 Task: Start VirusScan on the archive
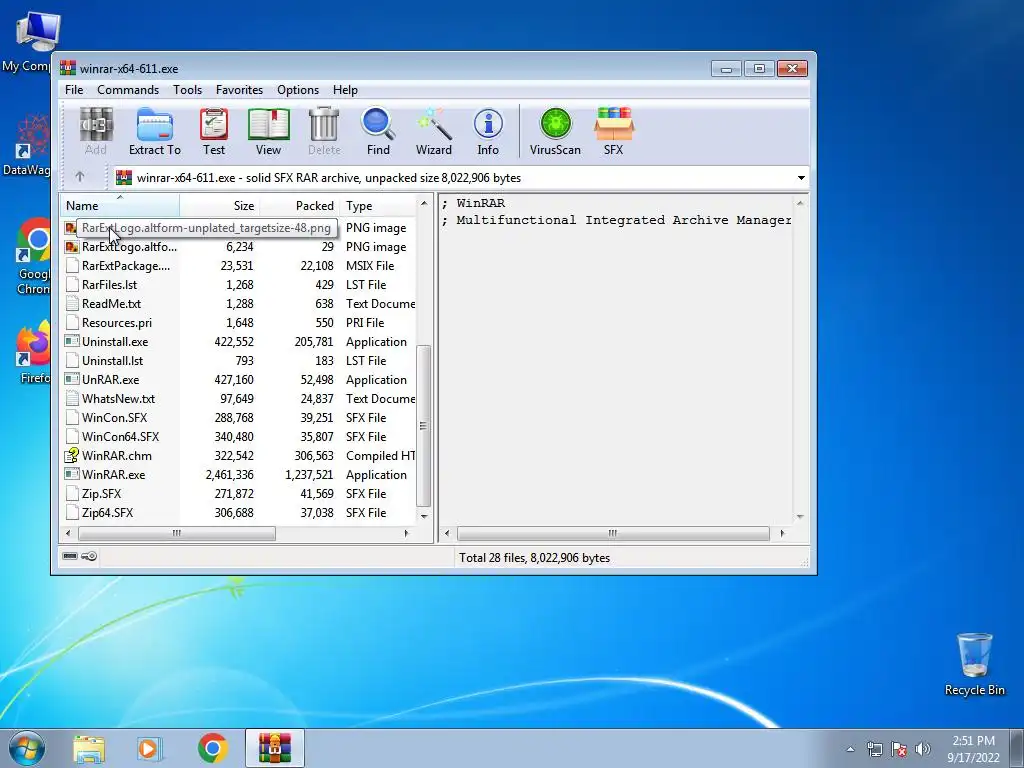555,131
